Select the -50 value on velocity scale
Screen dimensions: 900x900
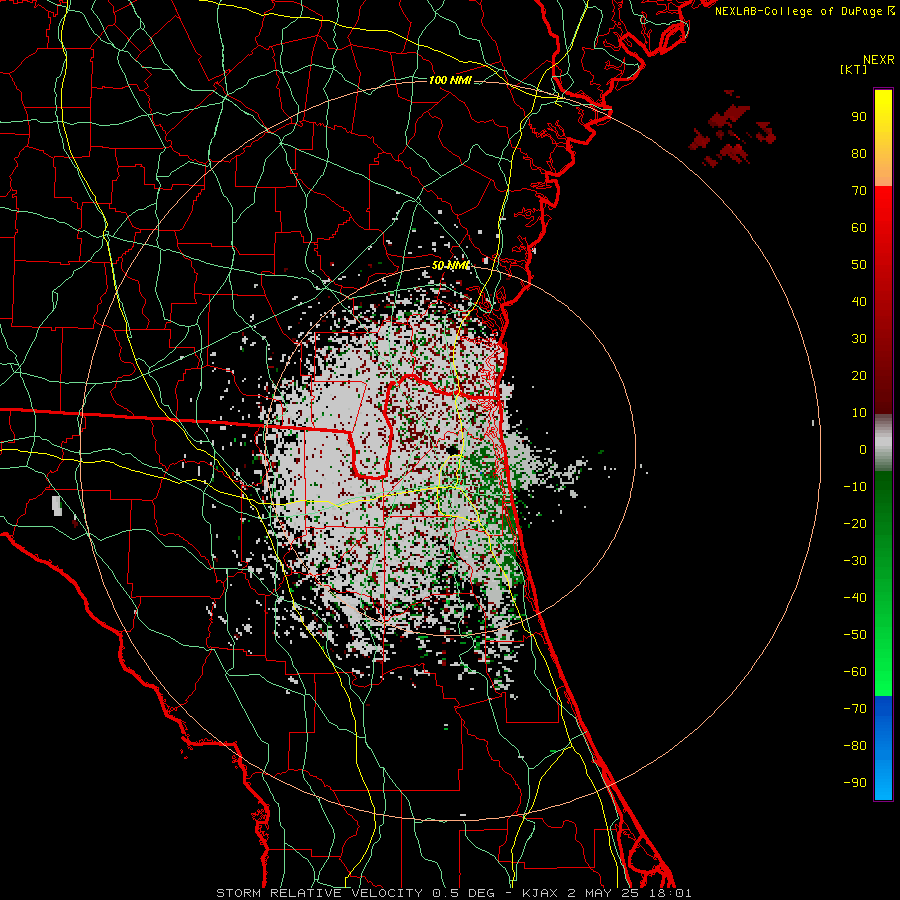point(855,635)
